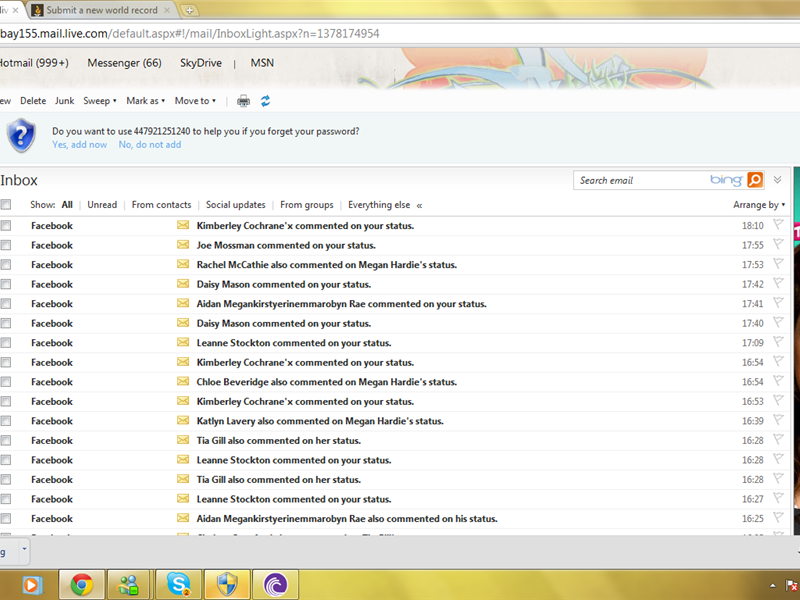800x600 pixels.
Task: Select the checkbox for Joe Mossman's message
Action: (6, 245)
